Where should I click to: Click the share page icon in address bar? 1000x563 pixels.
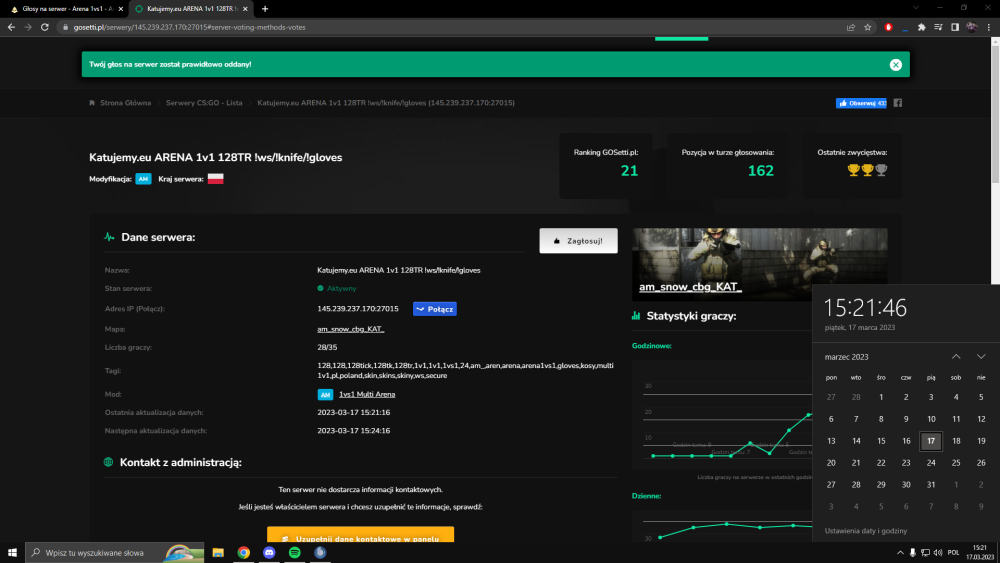[x=850, y=27]
